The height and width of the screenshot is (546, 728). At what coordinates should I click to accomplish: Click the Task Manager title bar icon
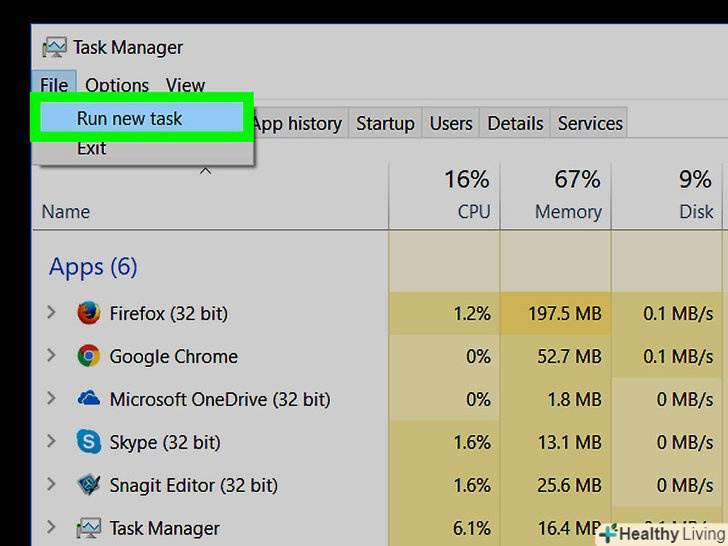point(54,48)
